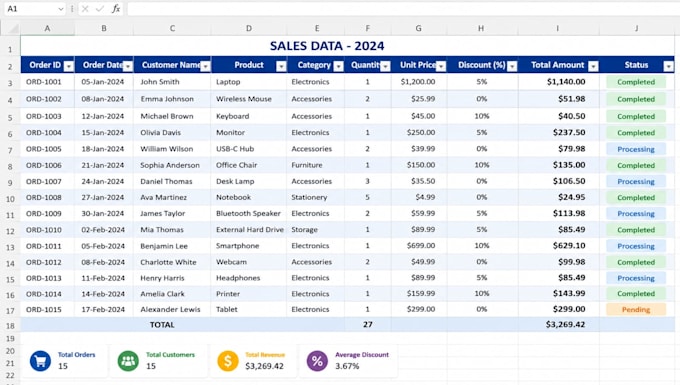
Task: Open the Order Date filter dropdown
Action: click(x=128, y=66)
